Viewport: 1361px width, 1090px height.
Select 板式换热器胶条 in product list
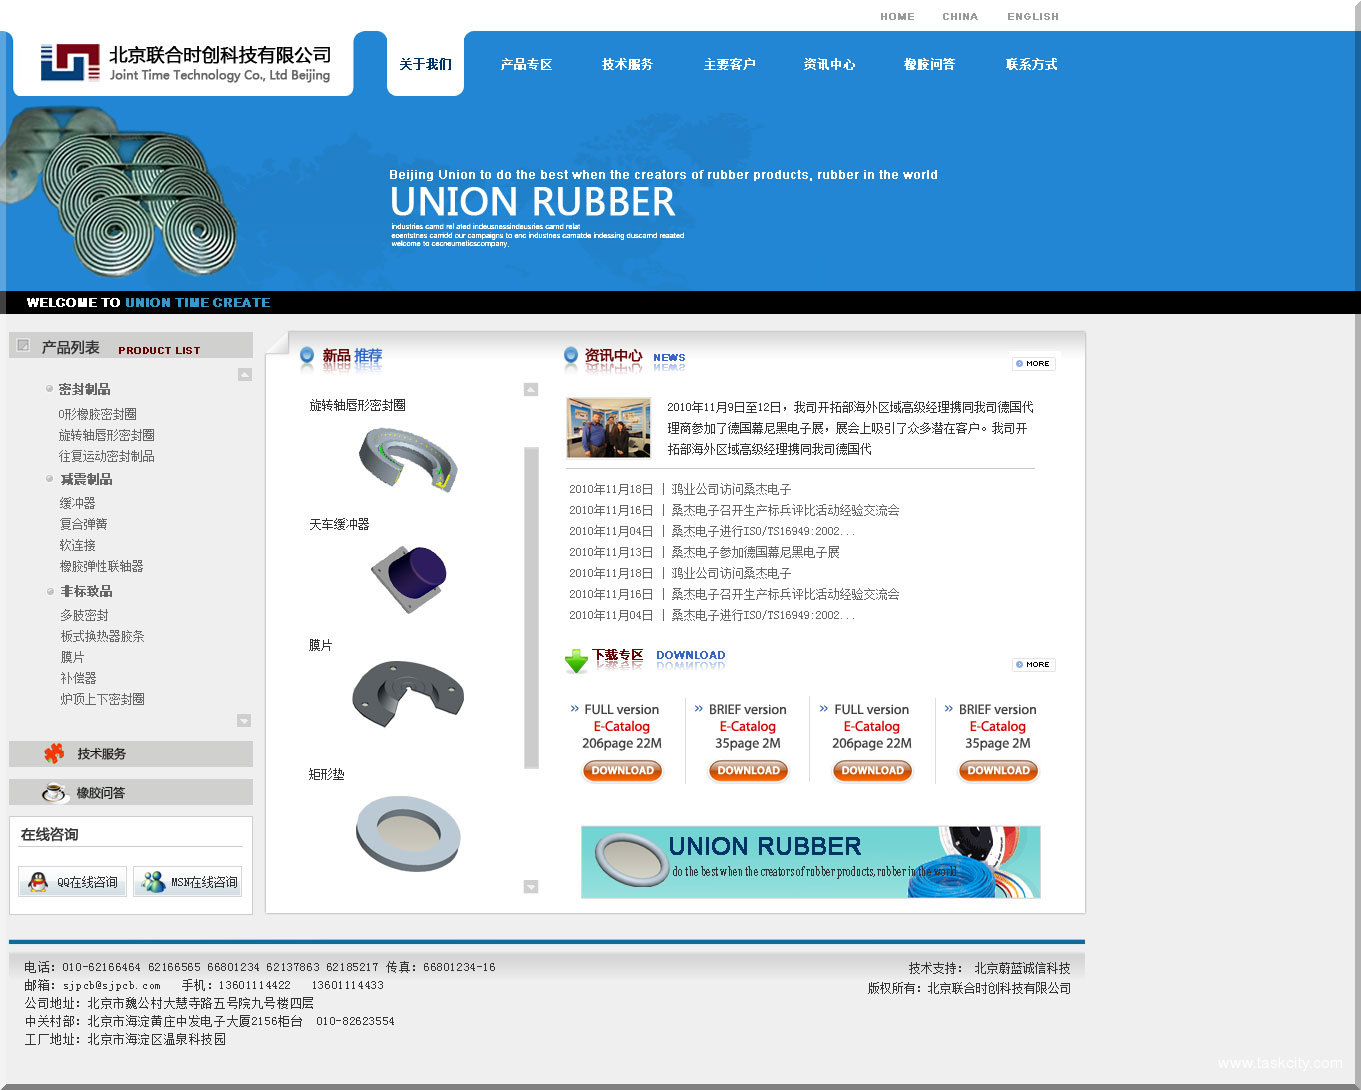(x=102, y=636)
